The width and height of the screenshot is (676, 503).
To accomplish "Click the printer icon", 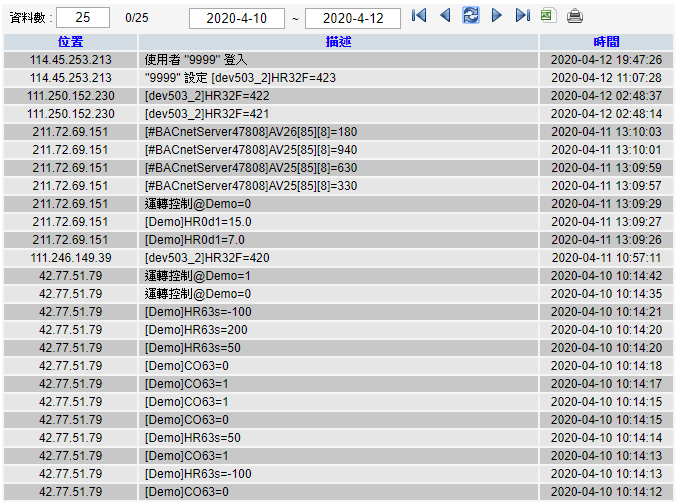I will tap(574, 16).
